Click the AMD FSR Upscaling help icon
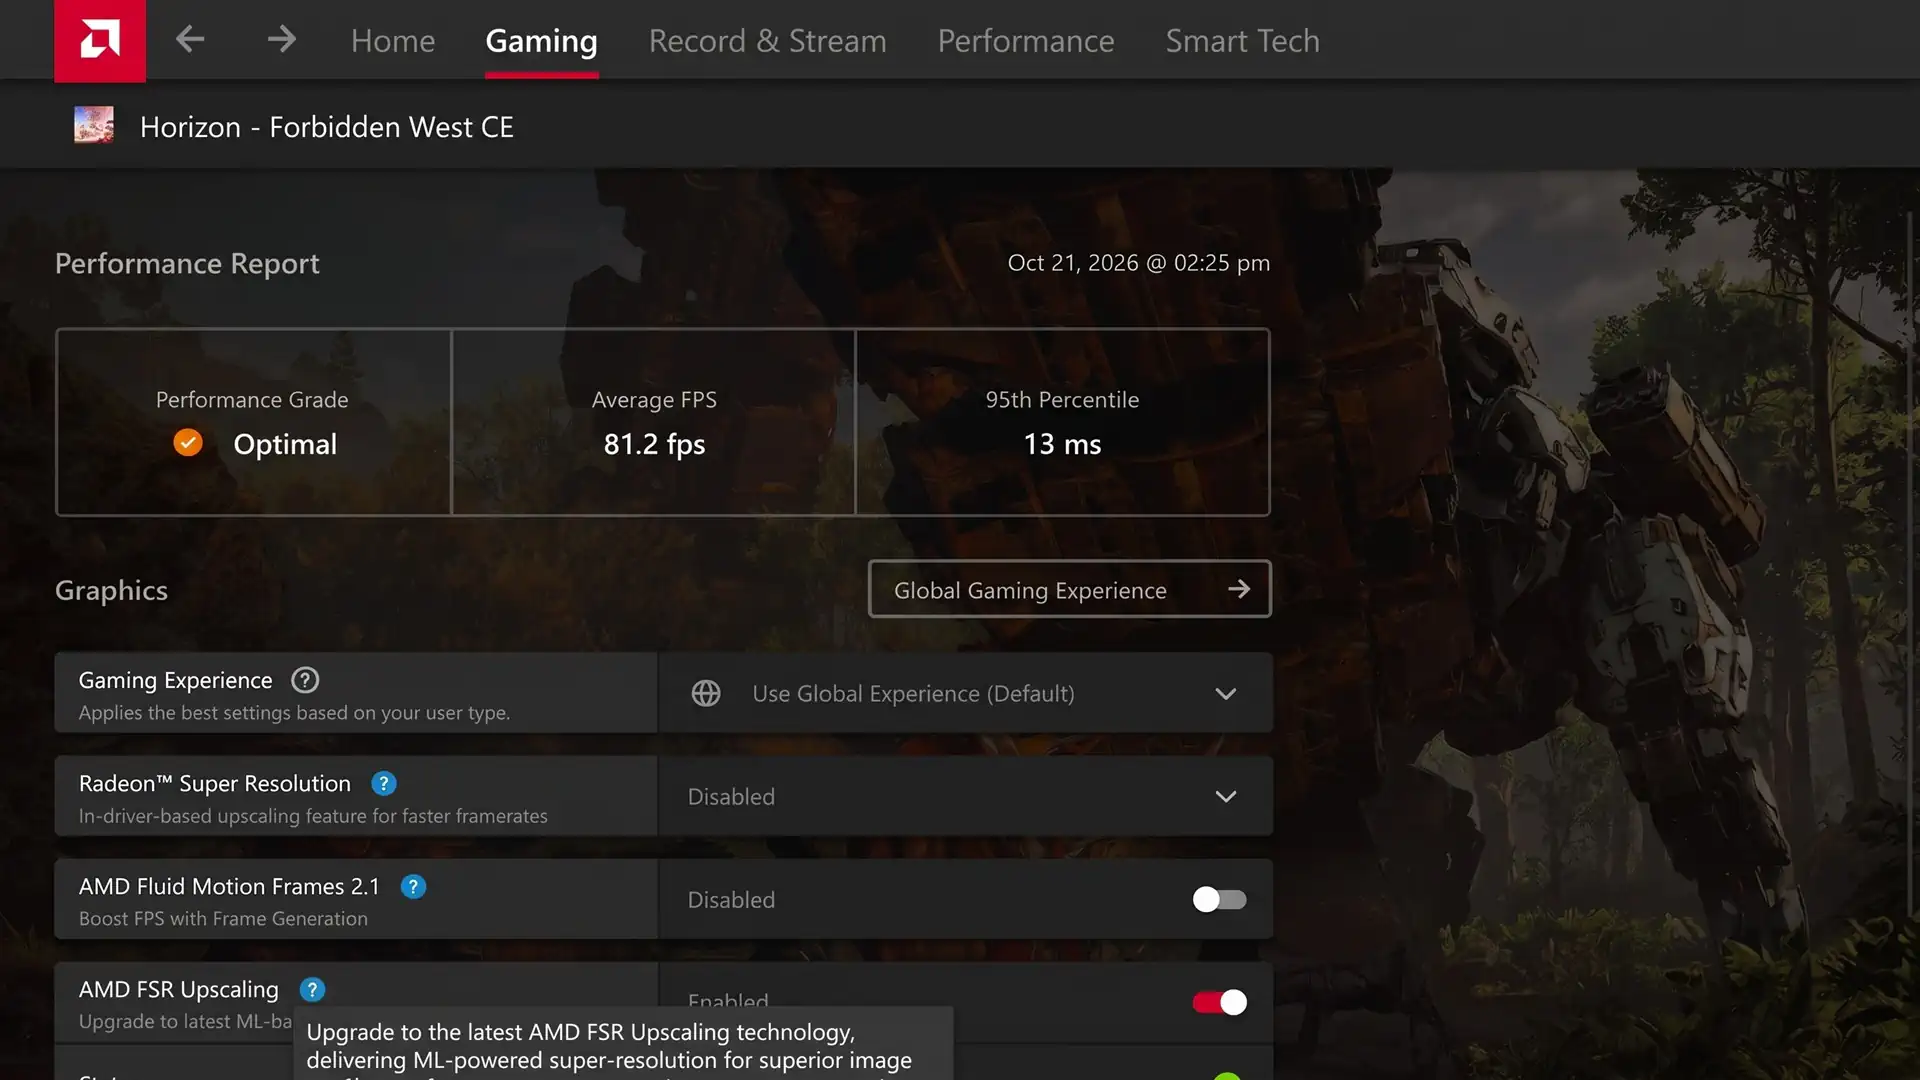 (x=312, y=989)
